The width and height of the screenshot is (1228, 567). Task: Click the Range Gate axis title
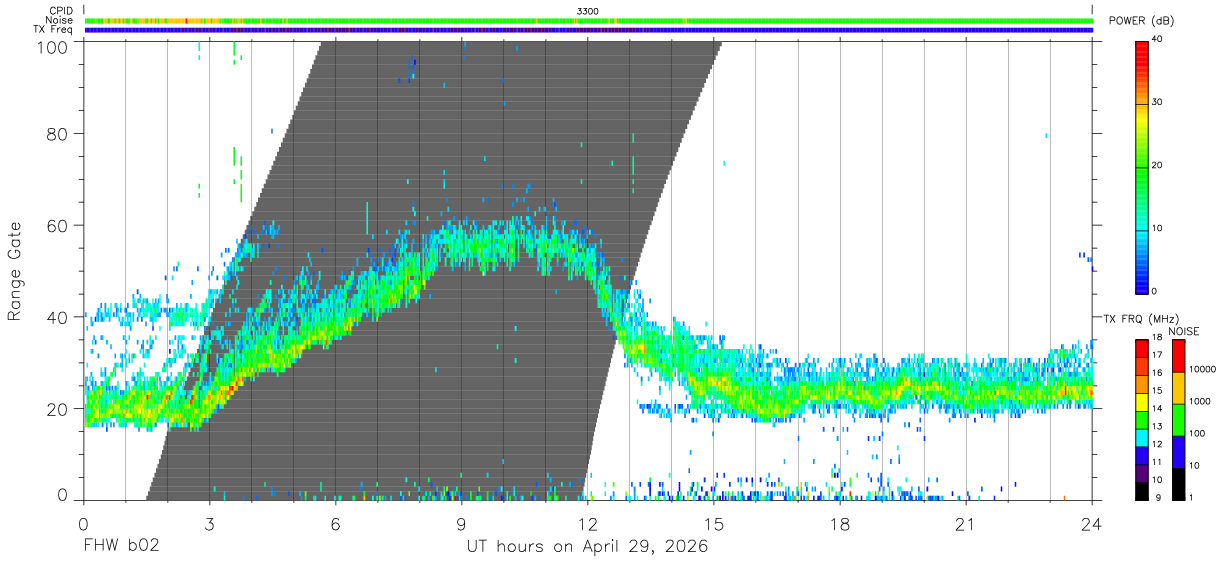pyautogui.click(x=15, y=271)
